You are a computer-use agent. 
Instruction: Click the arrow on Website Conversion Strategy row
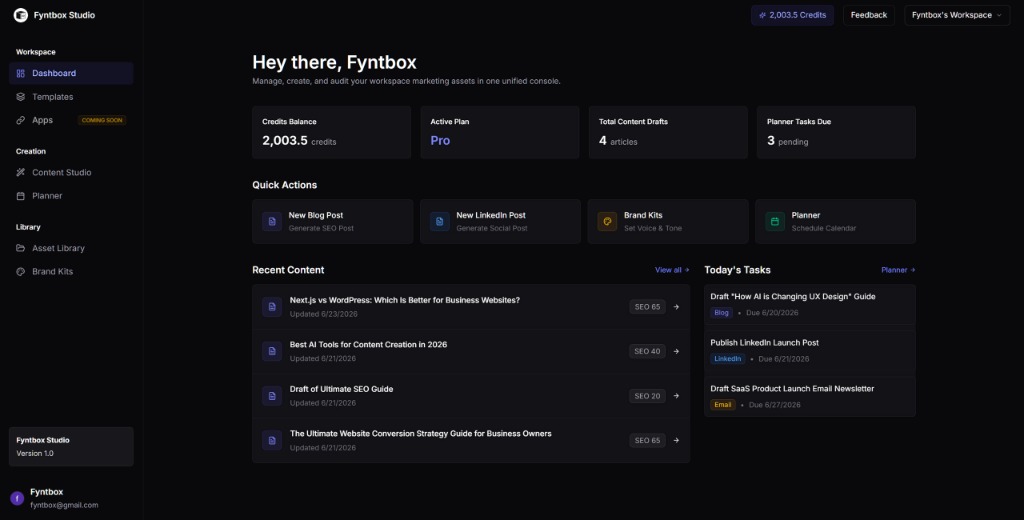pyautogui.click(x=676, y=440)
